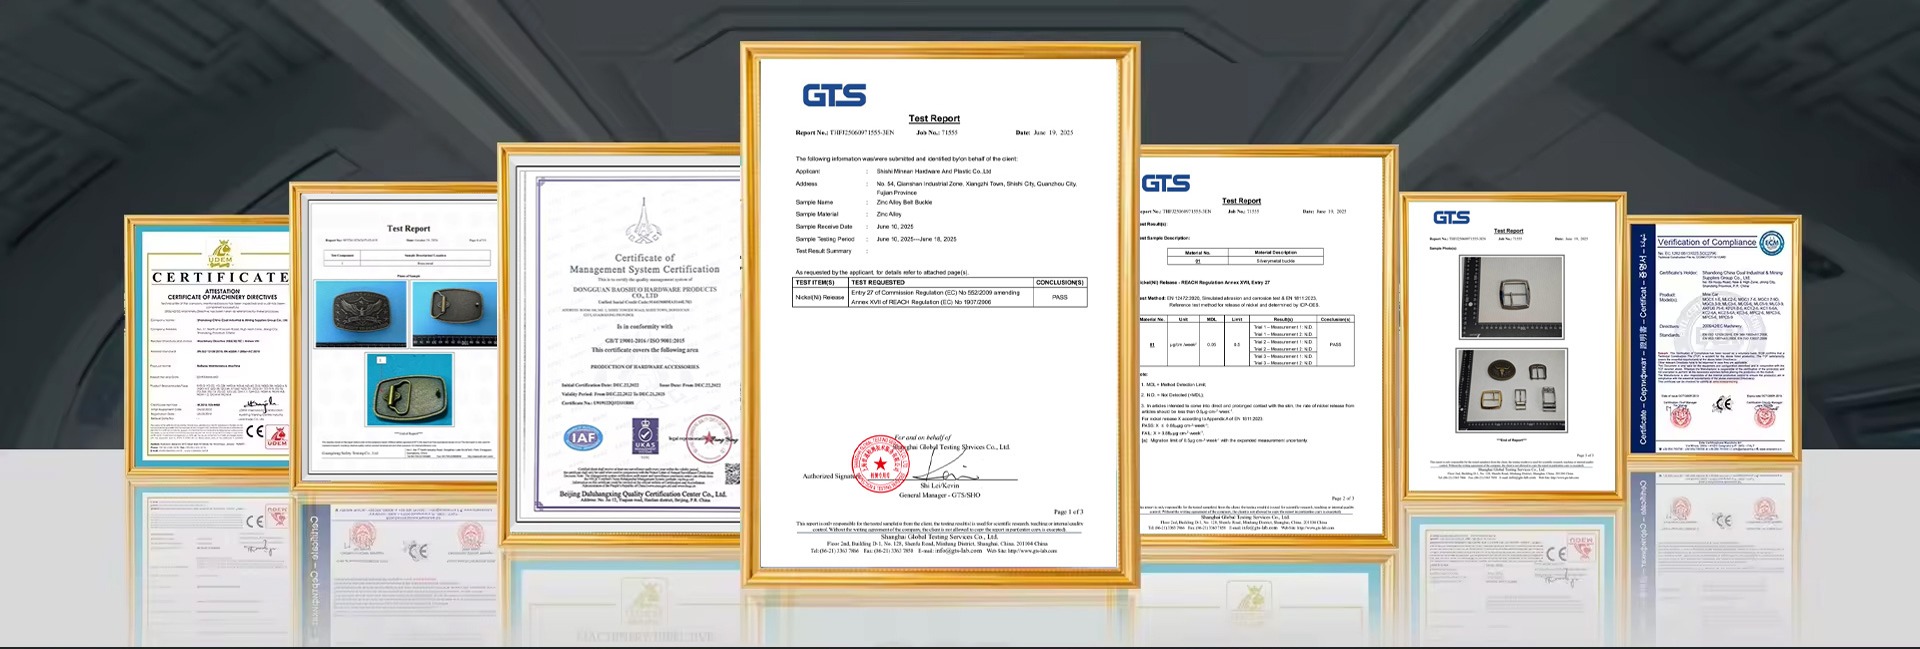Click the 'CONCLUSION(S)' table header

(1060, 282)
